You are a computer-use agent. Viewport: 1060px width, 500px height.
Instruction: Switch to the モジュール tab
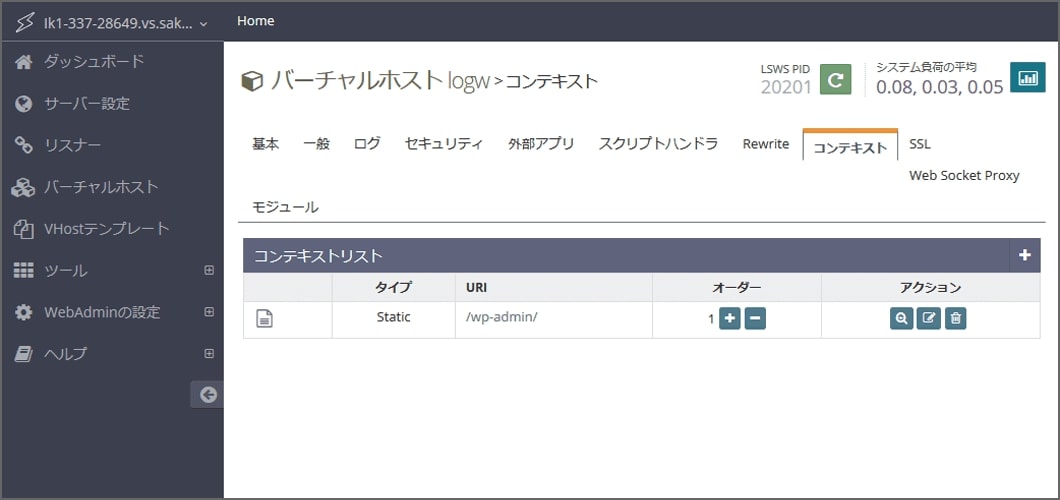pos(285,207)
